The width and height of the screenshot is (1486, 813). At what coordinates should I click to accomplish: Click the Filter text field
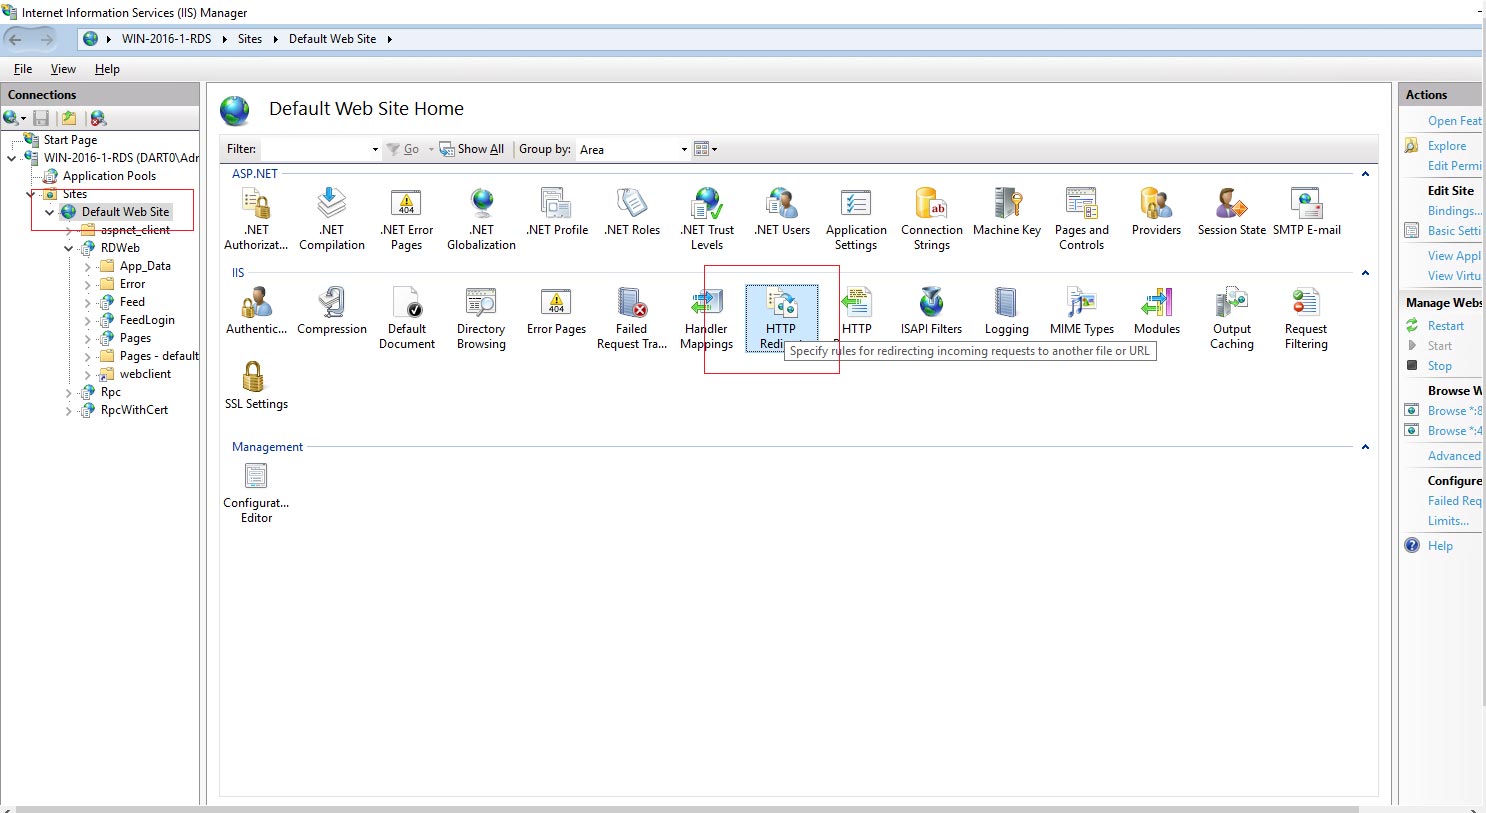pyautogui.click(x=314, y=149)
